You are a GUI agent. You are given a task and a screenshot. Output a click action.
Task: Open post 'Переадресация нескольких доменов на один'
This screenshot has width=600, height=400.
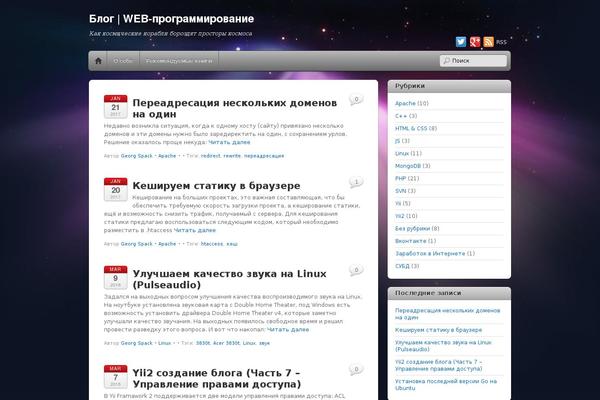click(x=235, y=108)
